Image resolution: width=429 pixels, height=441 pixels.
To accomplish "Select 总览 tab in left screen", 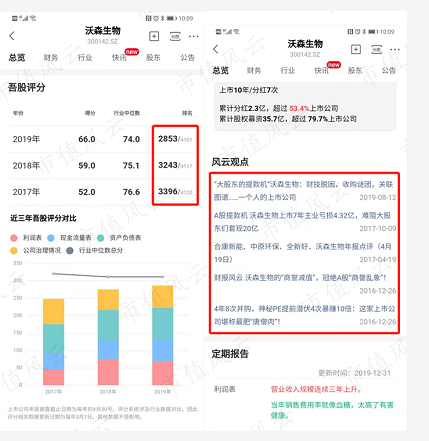I will tap(17, 58).
